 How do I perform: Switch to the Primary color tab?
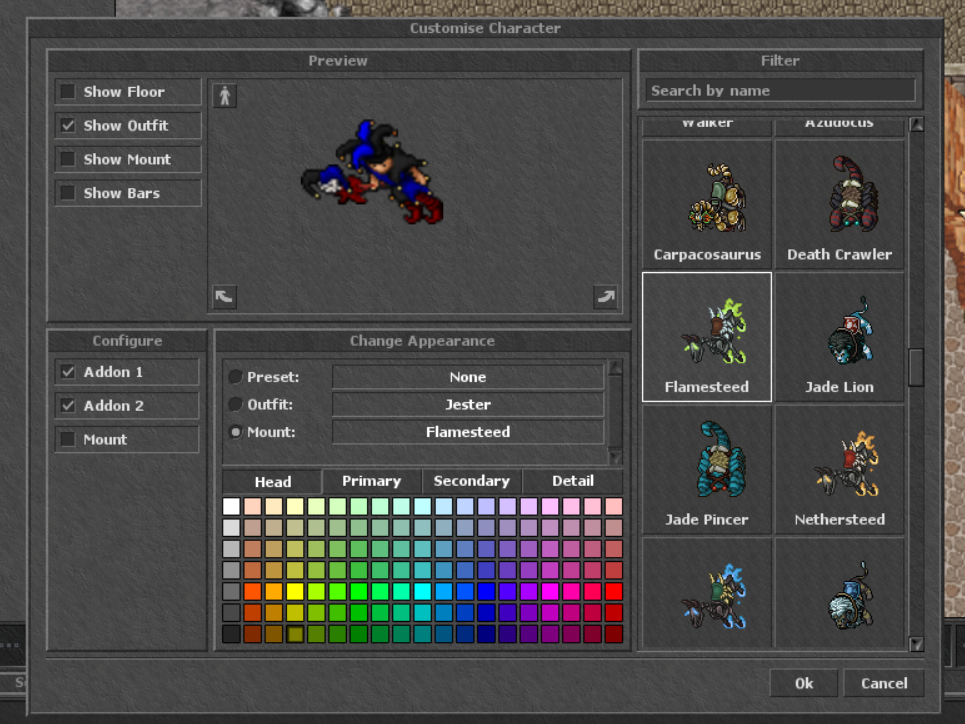tap(372, 481)
